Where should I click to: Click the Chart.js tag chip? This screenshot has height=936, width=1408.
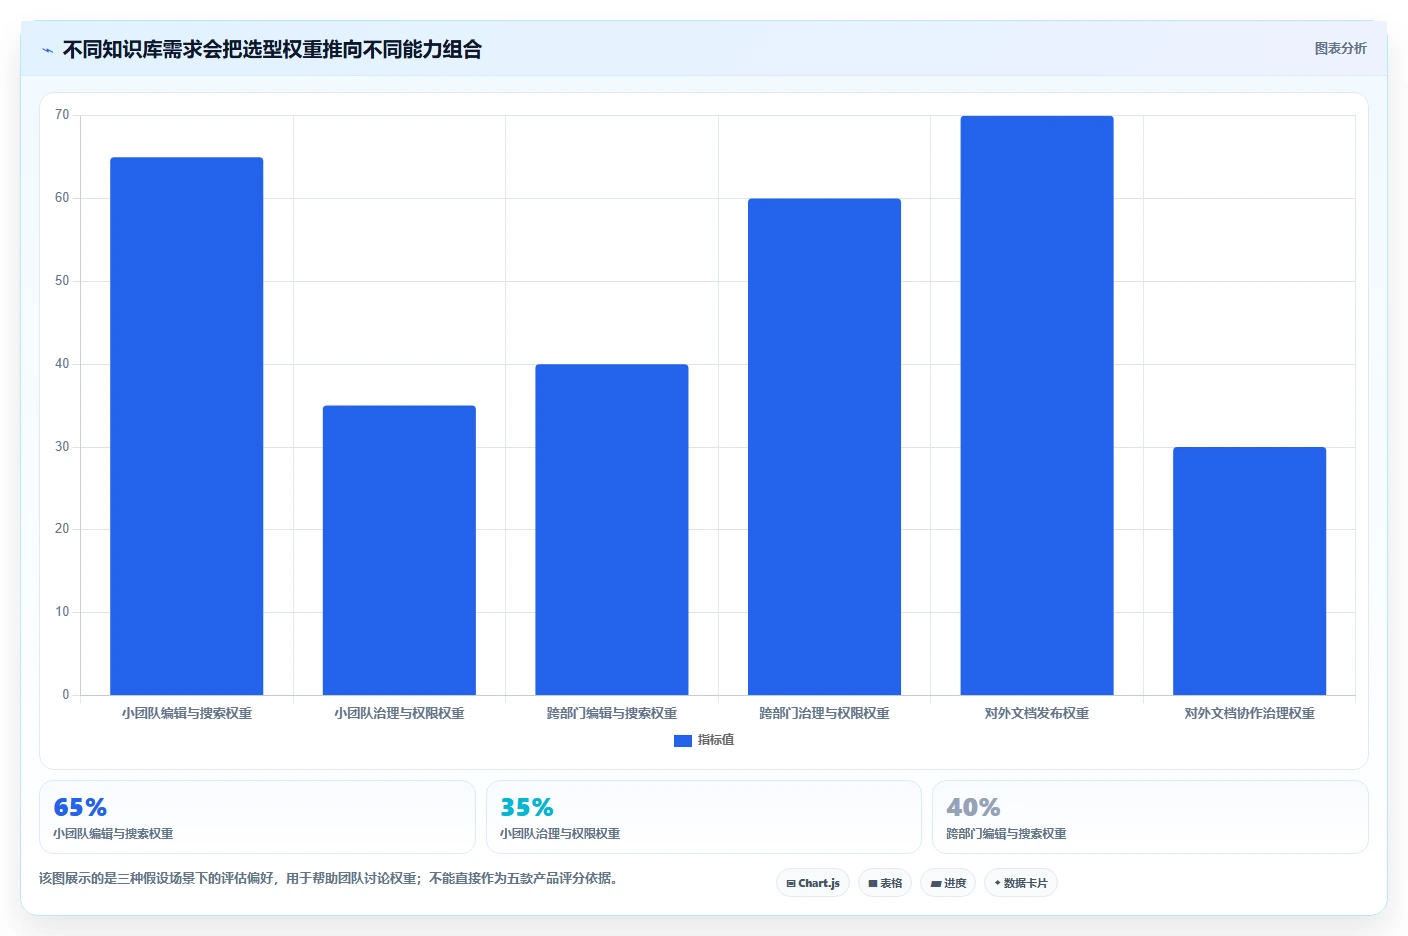813,883
